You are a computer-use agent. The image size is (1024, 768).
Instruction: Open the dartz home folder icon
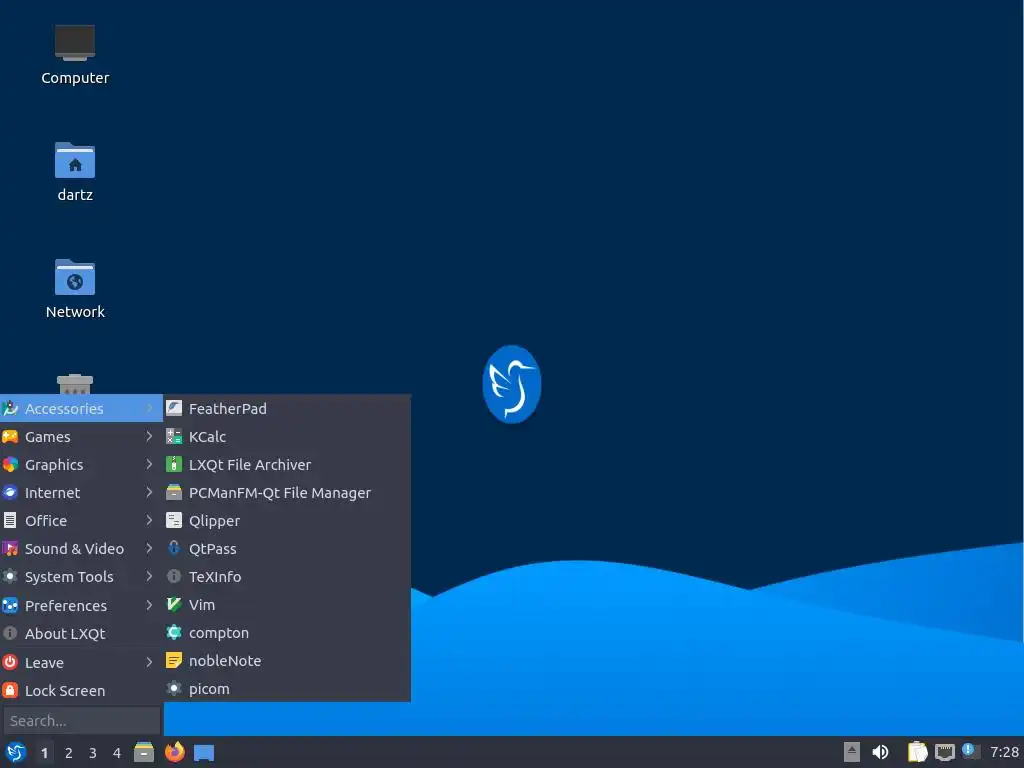(74, 172)
